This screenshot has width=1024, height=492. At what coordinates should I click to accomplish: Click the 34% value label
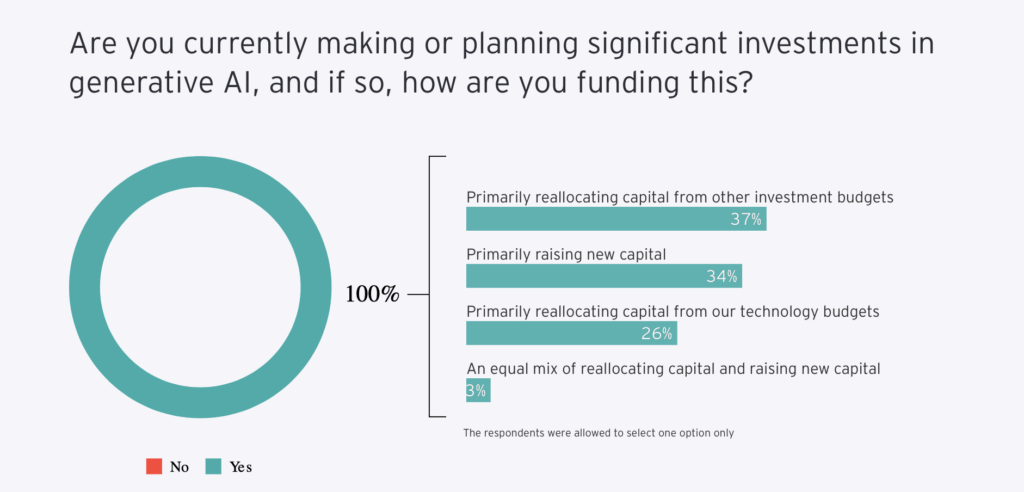pyautogui.click(x=722, y=276)
